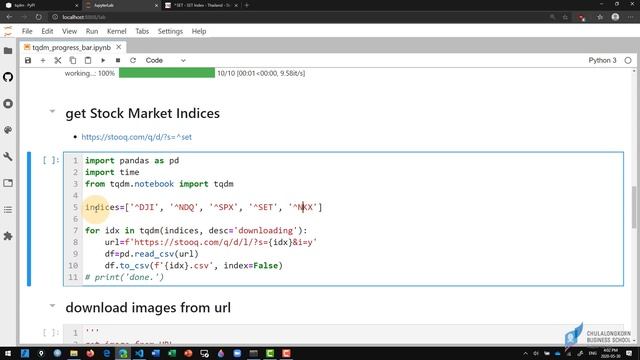Click the df.to_csv code line

[193, 266]
